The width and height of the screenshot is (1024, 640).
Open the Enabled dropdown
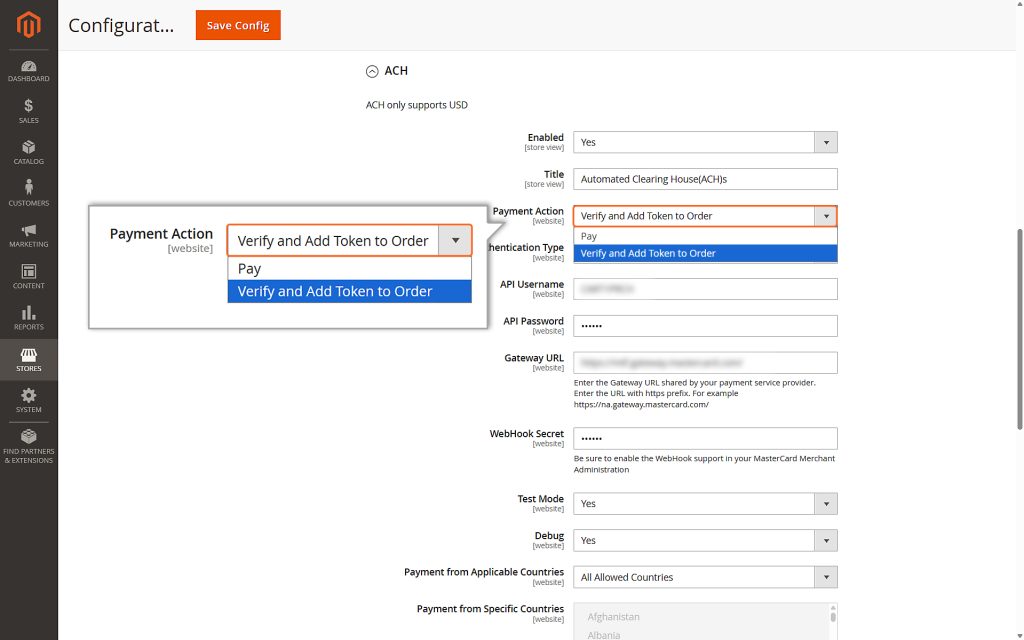tap(825, 141)
